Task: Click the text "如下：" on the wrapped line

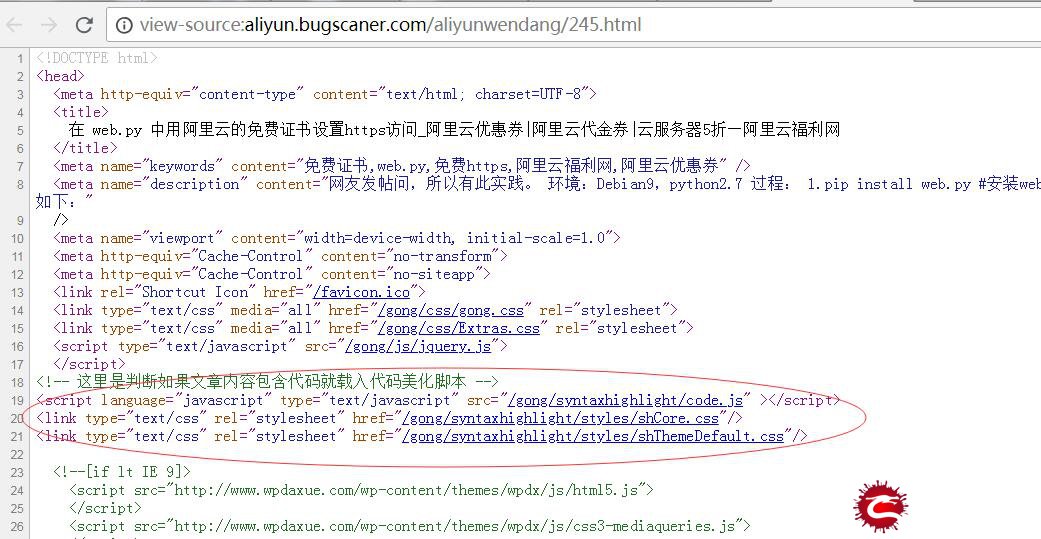Action: point(64,202)
